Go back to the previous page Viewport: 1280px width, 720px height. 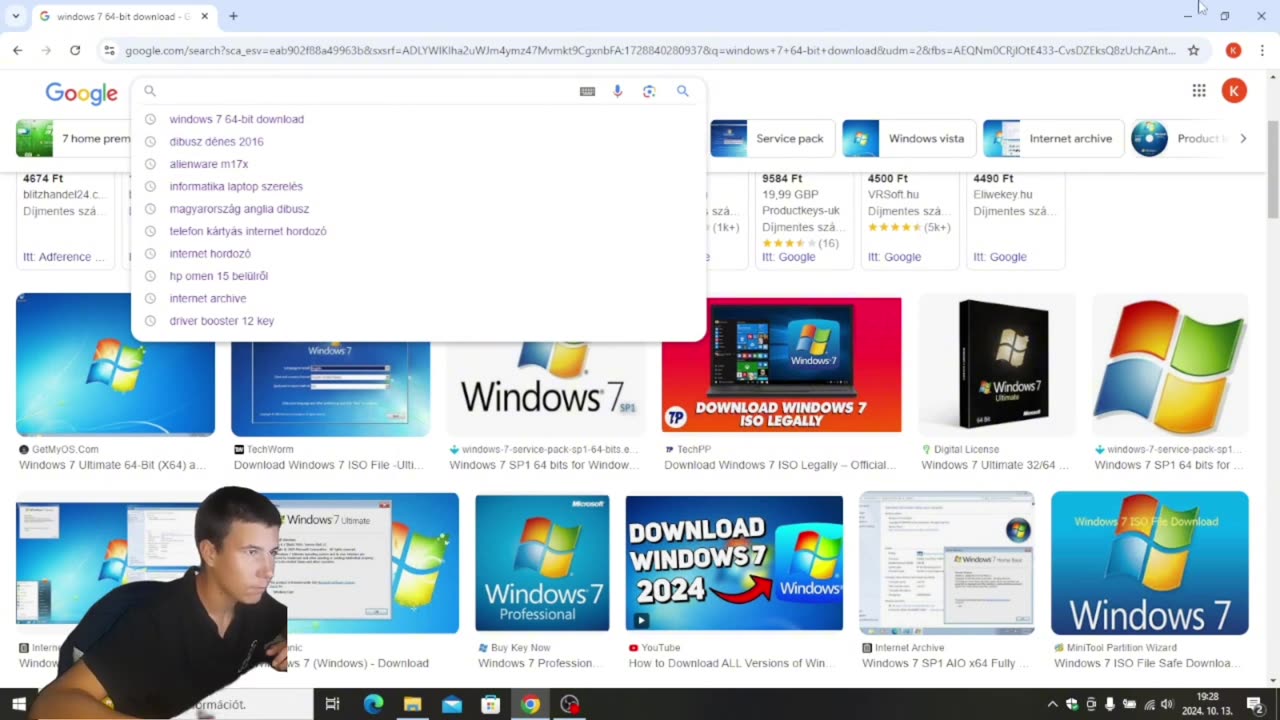coord(18,50)
